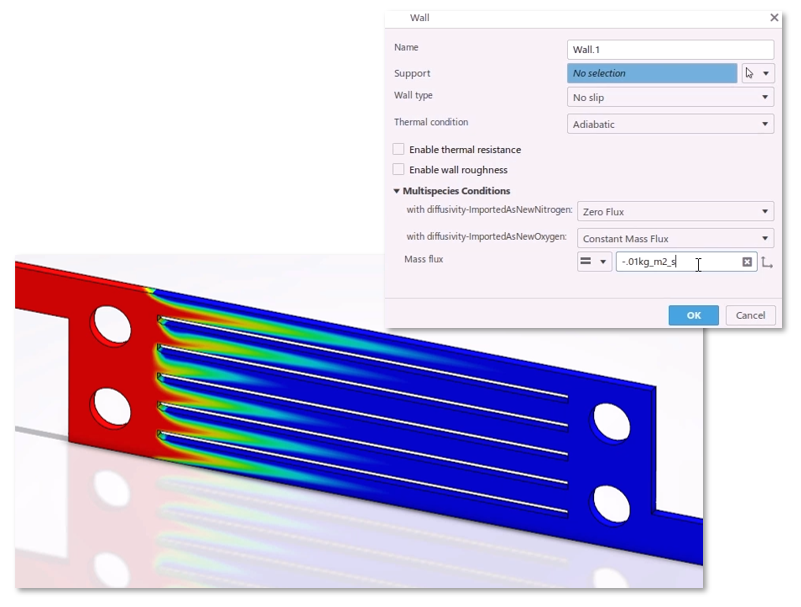Screen dimensions: 801x607
Task: Pick the upper-left hole in the red region
Action: coord(110,323)
